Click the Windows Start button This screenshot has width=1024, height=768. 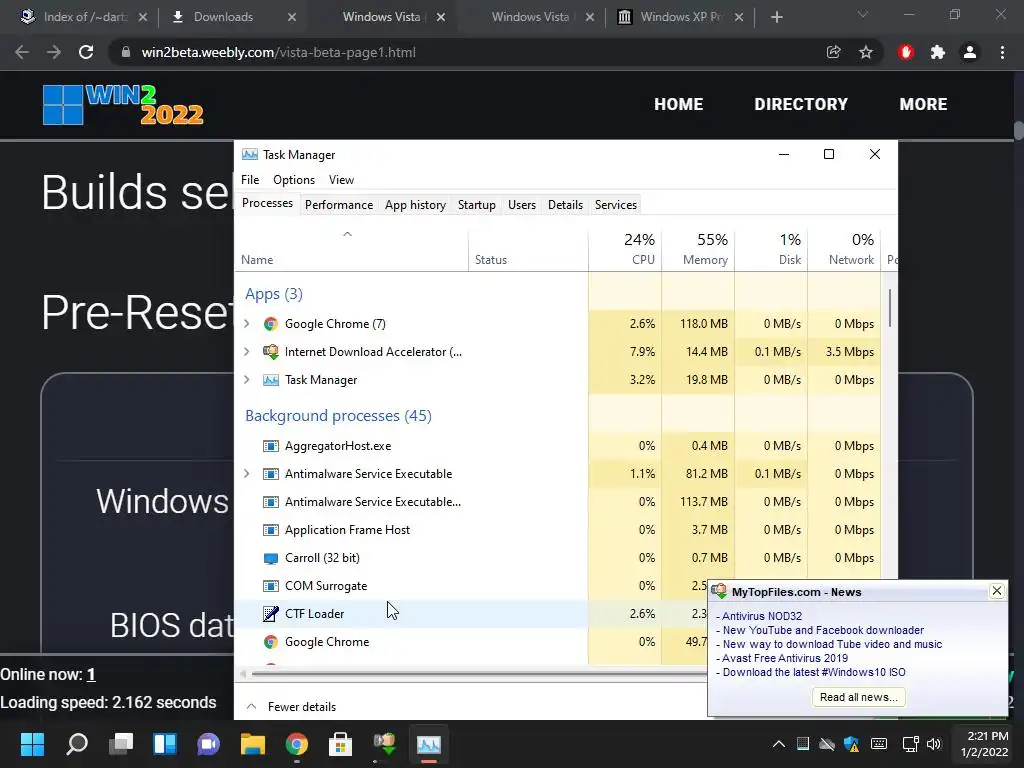click(x=32, y=744)
